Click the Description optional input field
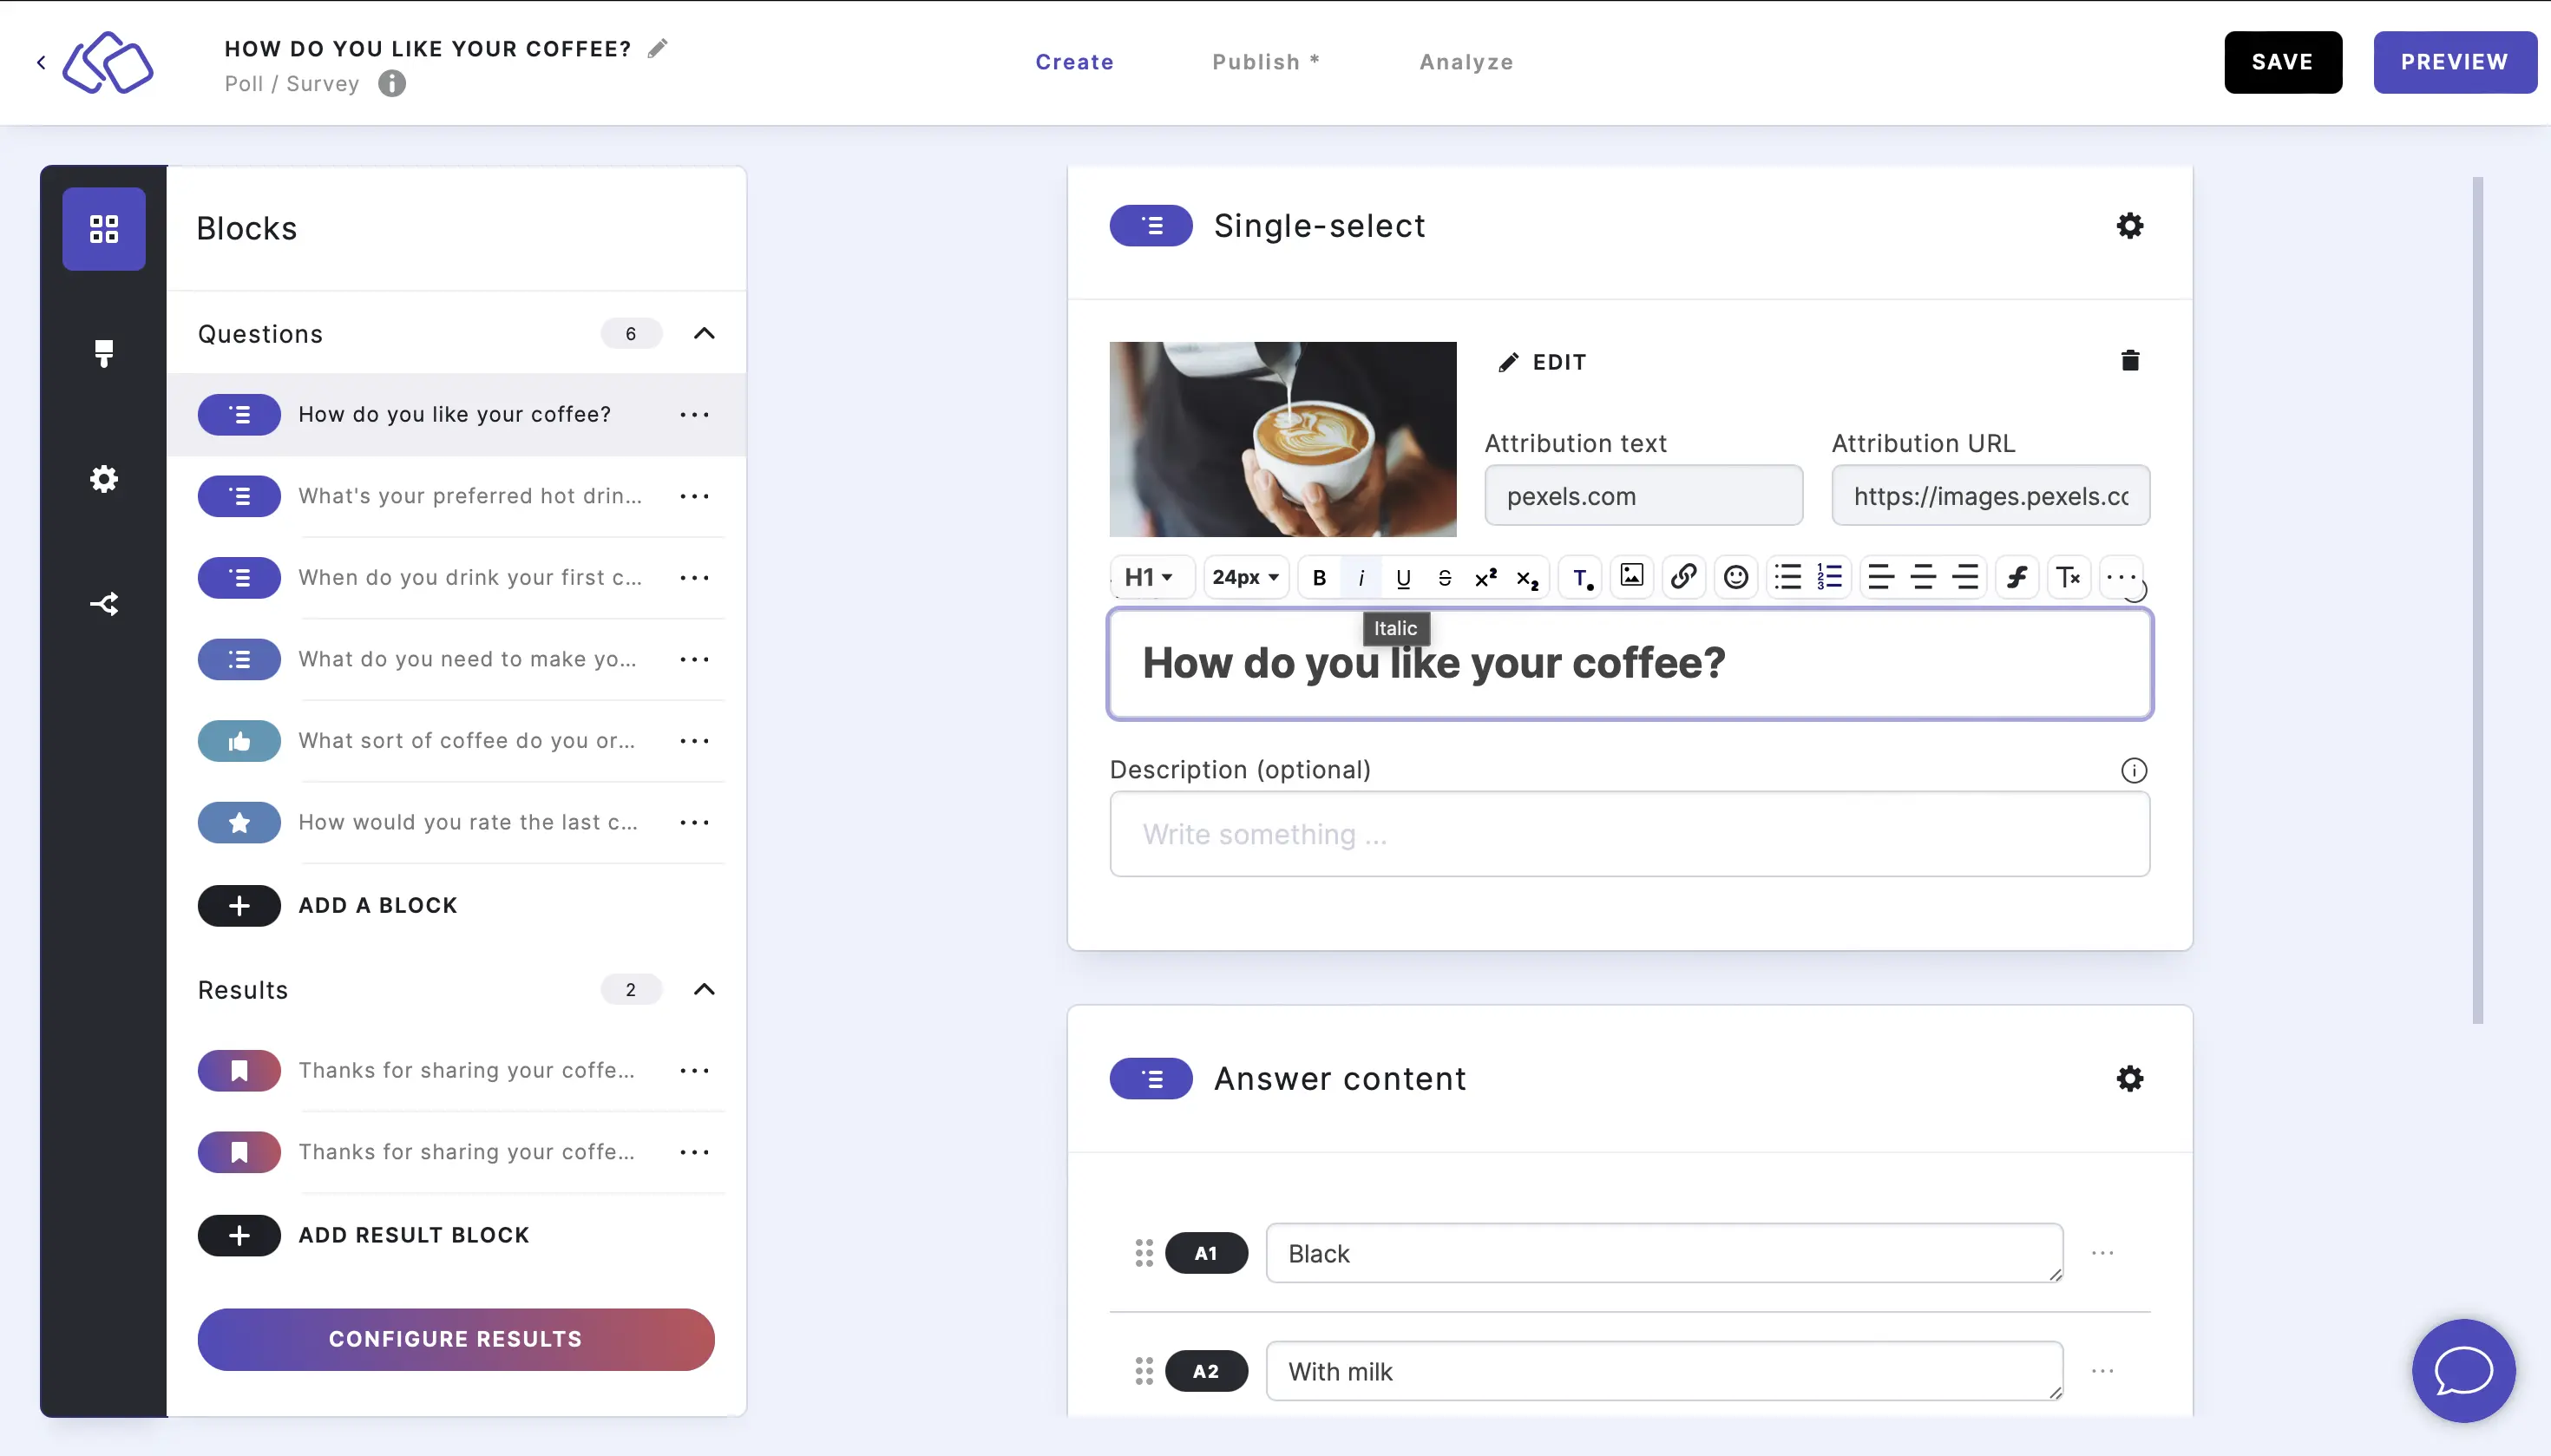 click(1630, 834)
